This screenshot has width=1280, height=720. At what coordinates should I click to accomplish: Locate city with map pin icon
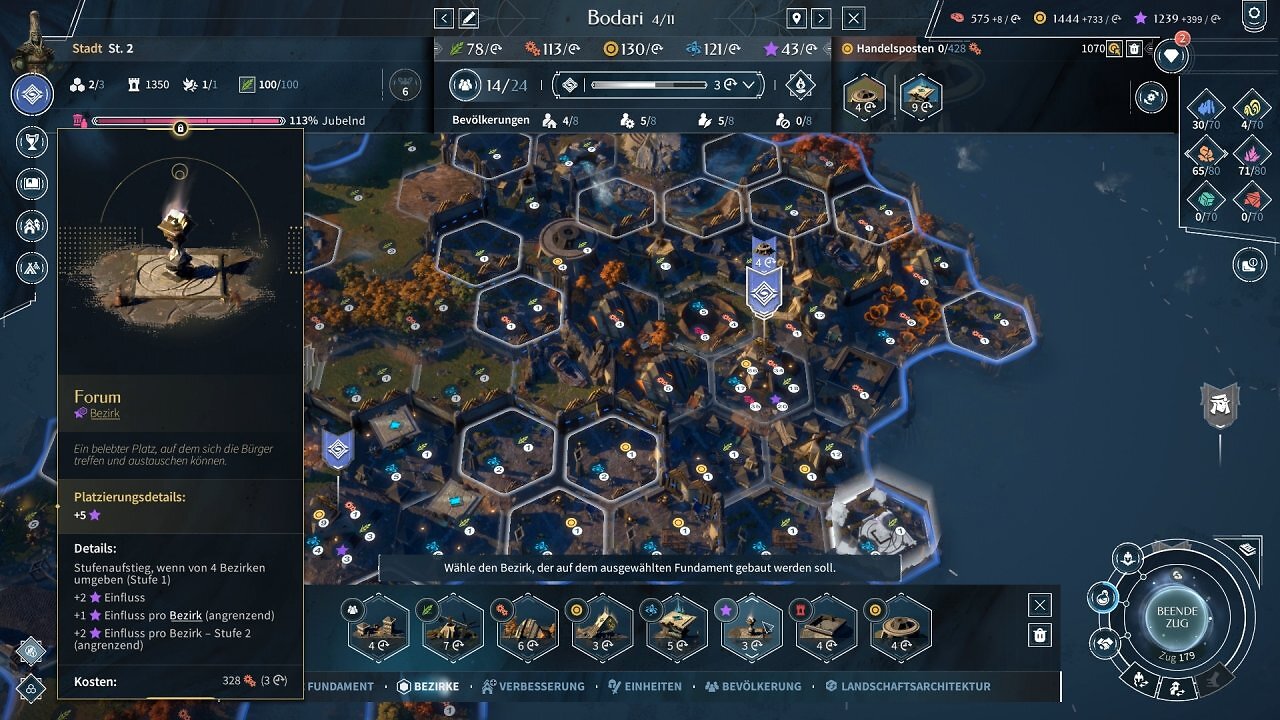pos(797,18)
